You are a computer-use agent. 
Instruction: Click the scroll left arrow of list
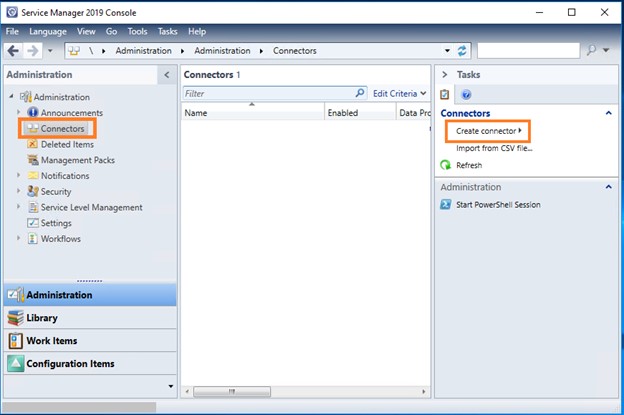click(x=187, y=392)
